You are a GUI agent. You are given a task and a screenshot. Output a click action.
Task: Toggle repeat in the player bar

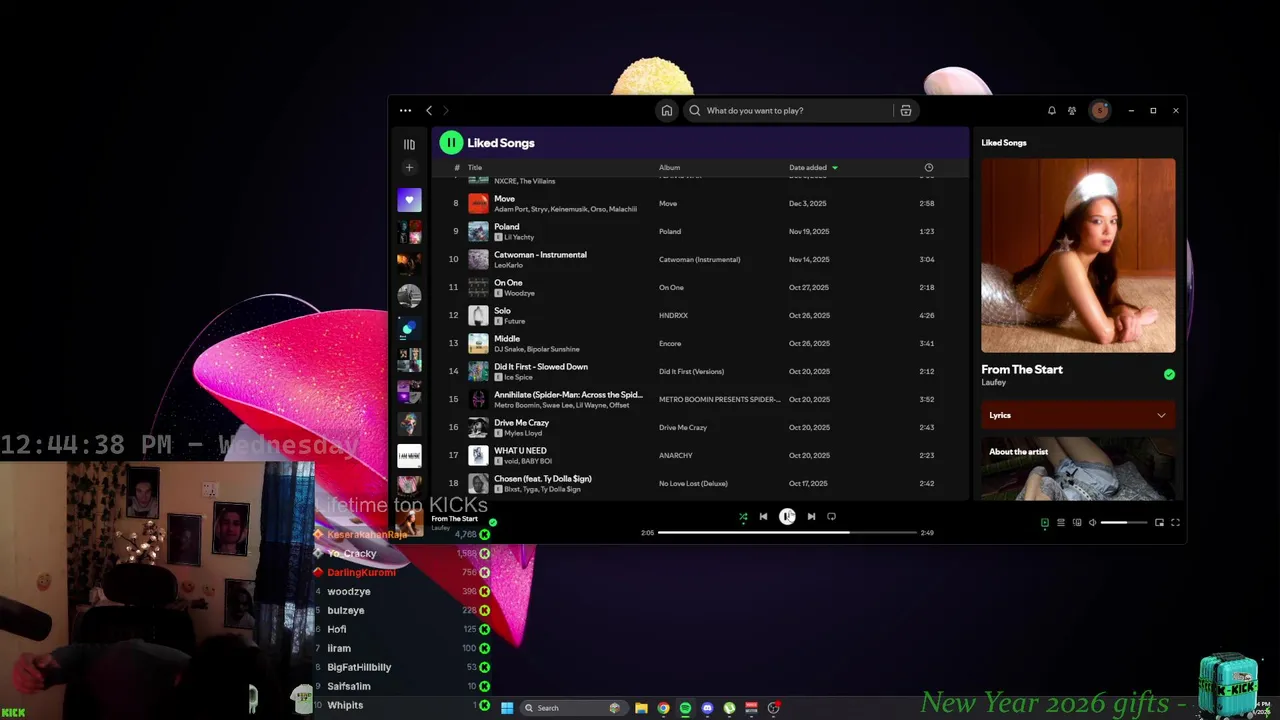coord(831,517)
